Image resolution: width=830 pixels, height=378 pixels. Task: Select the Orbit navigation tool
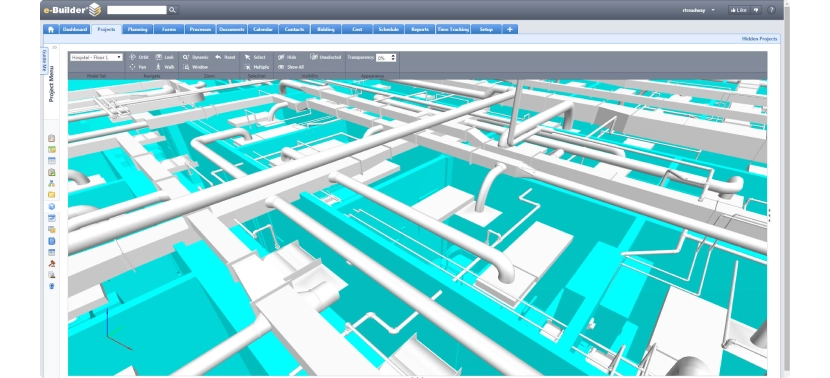(139, 57)
